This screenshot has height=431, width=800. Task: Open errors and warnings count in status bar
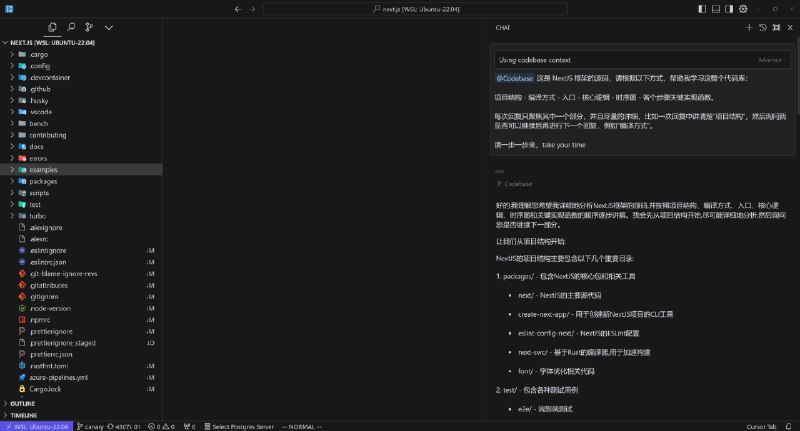[x=161, y=426]
